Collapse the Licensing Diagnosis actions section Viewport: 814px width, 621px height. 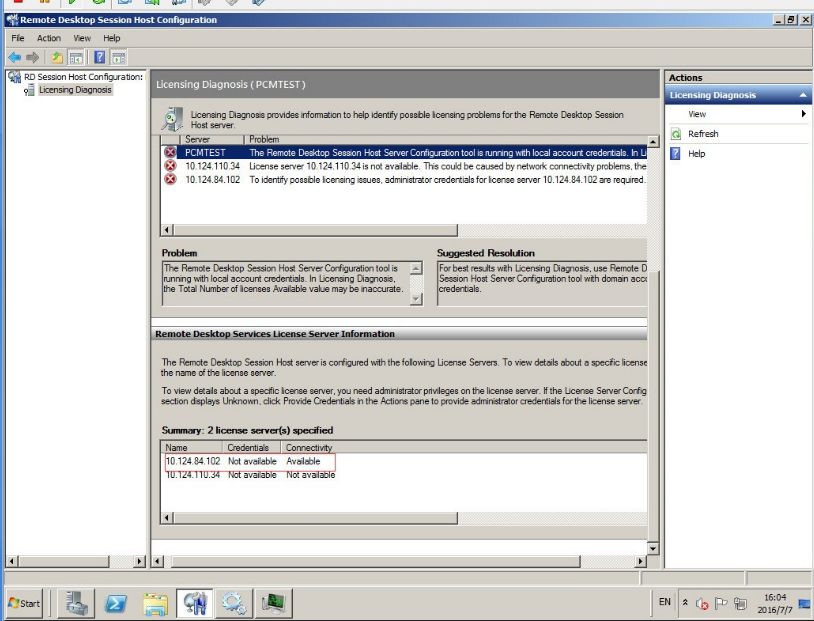click(803, 95)
